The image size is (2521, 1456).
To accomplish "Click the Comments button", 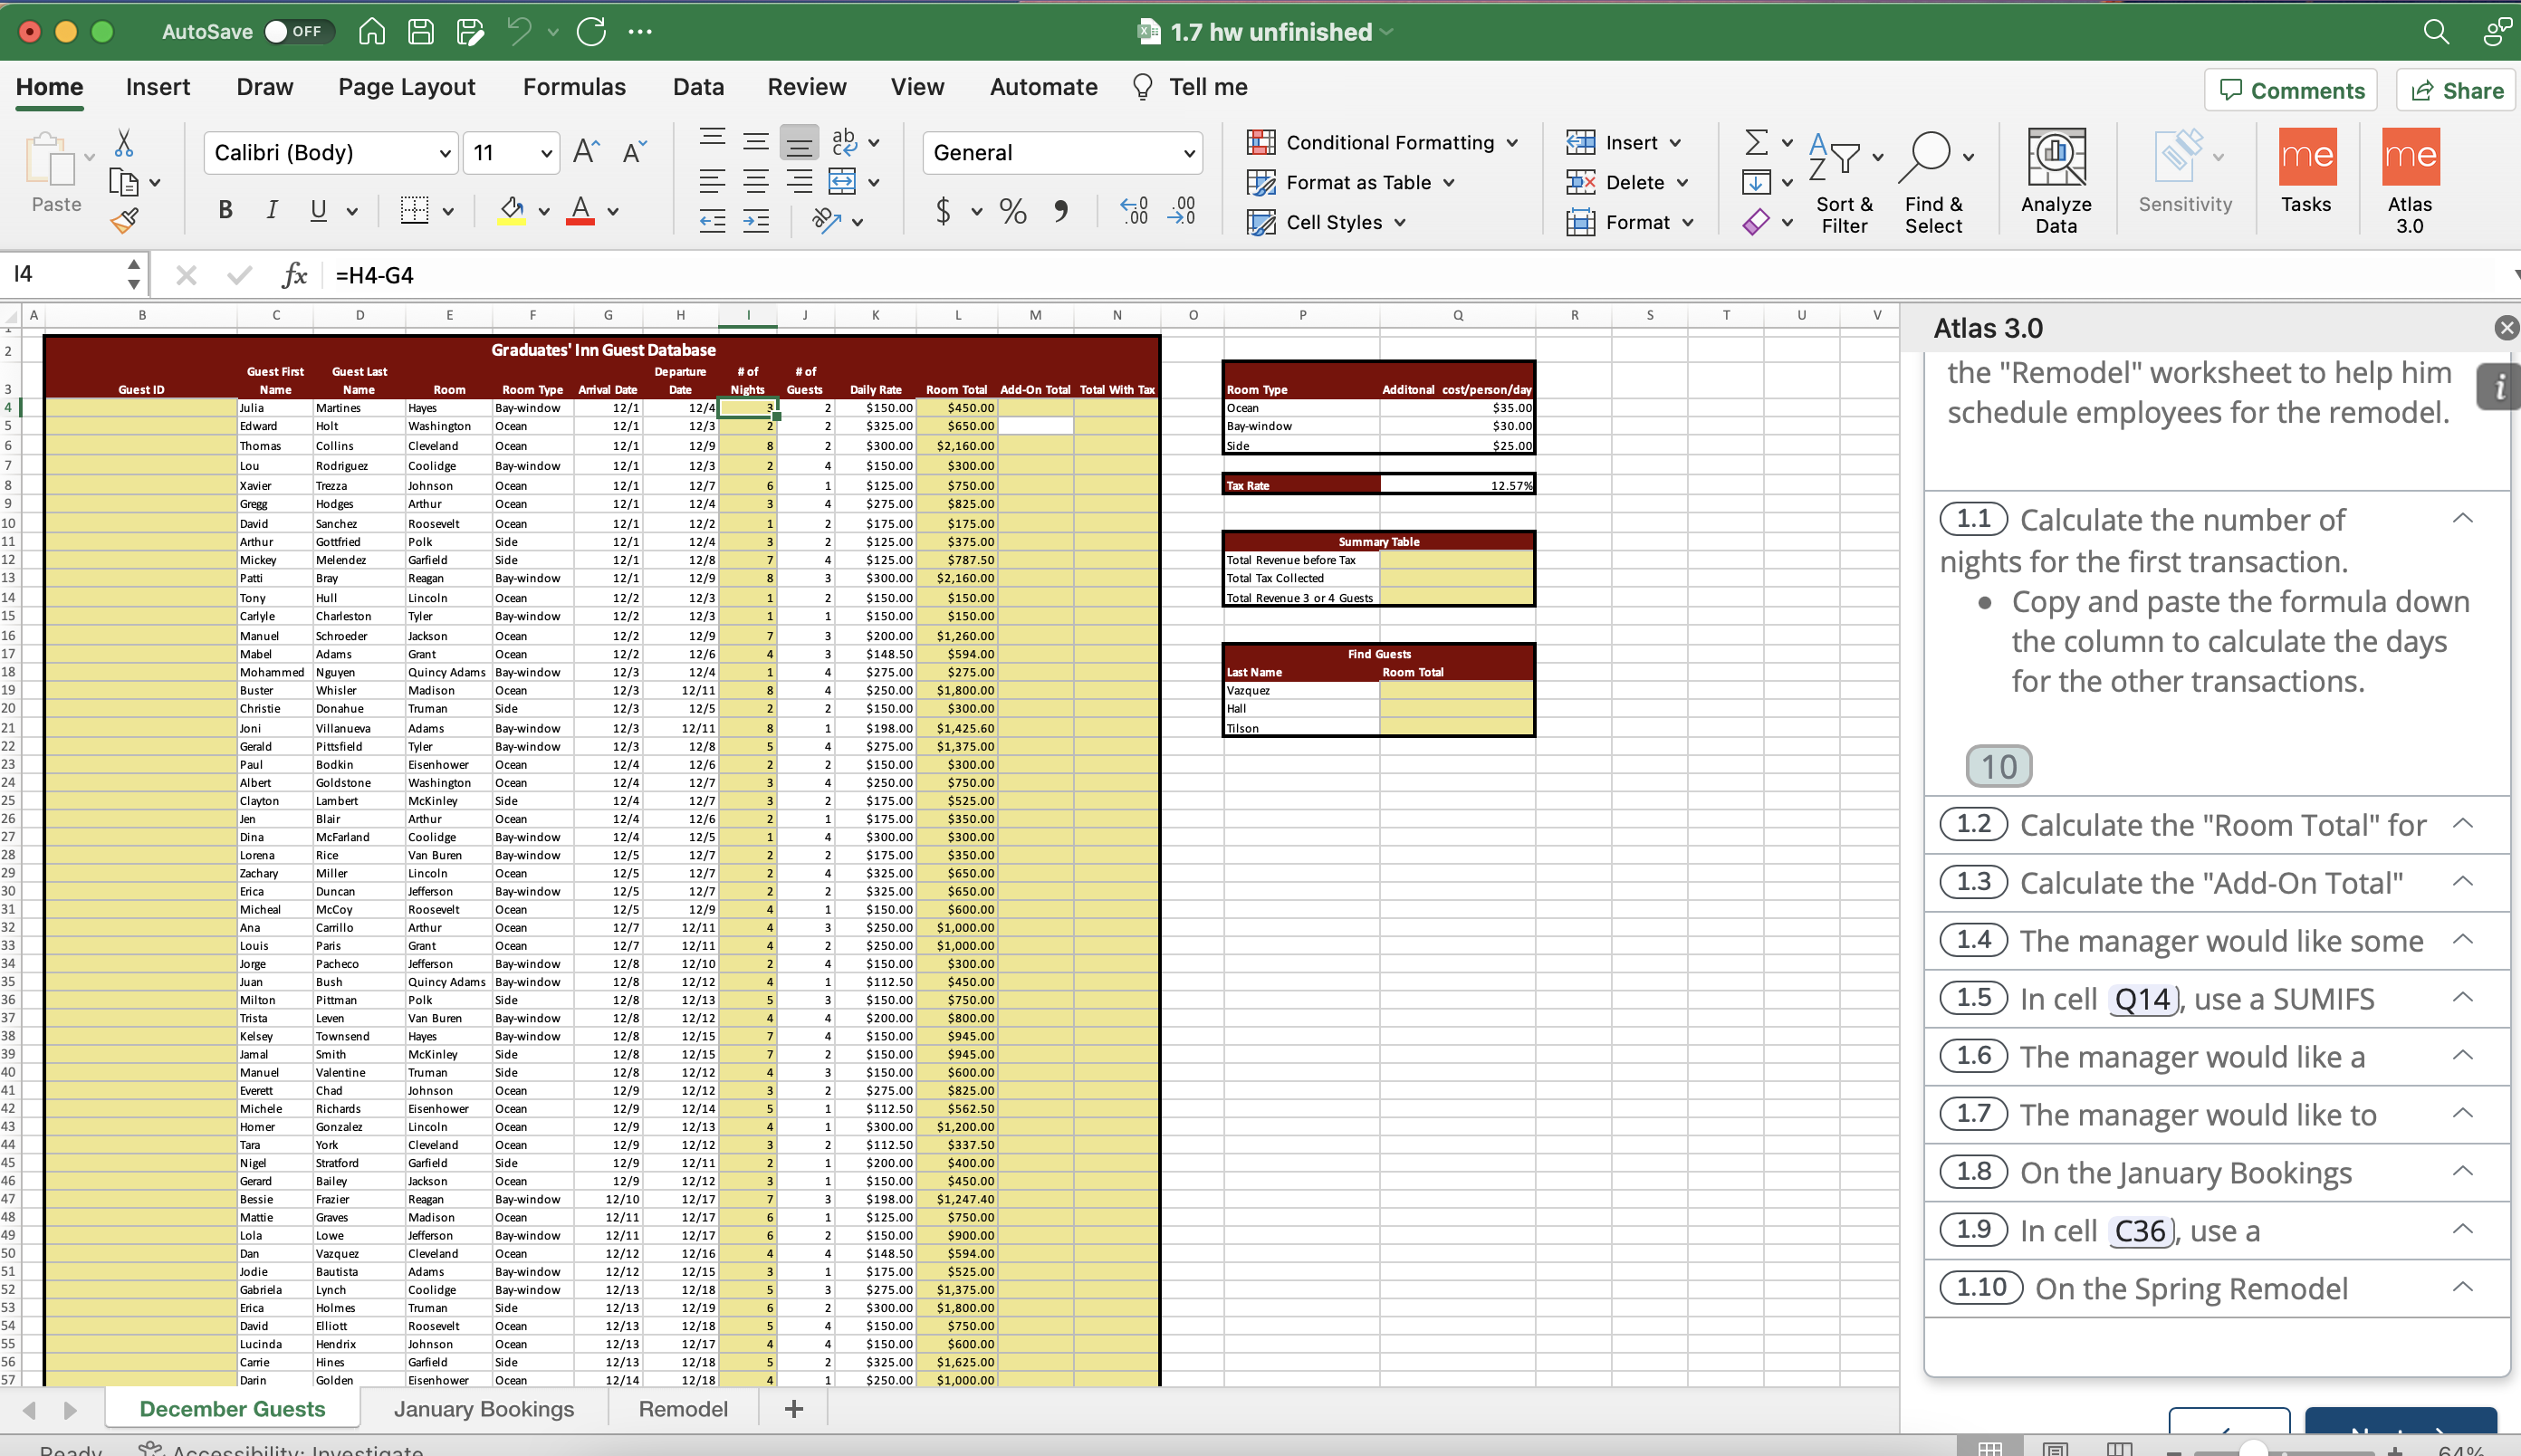I will click(x=2291, y=90).
